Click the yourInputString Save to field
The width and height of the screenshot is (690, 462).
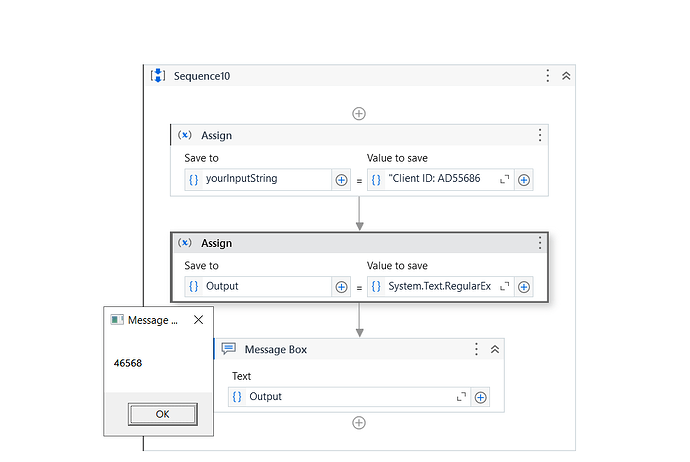(262, 180)
